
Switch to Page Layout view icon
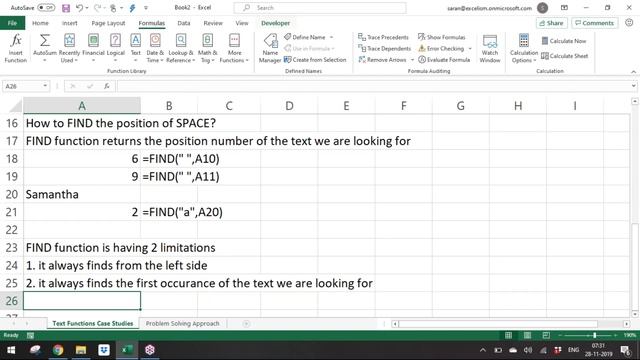pos(527,336)
